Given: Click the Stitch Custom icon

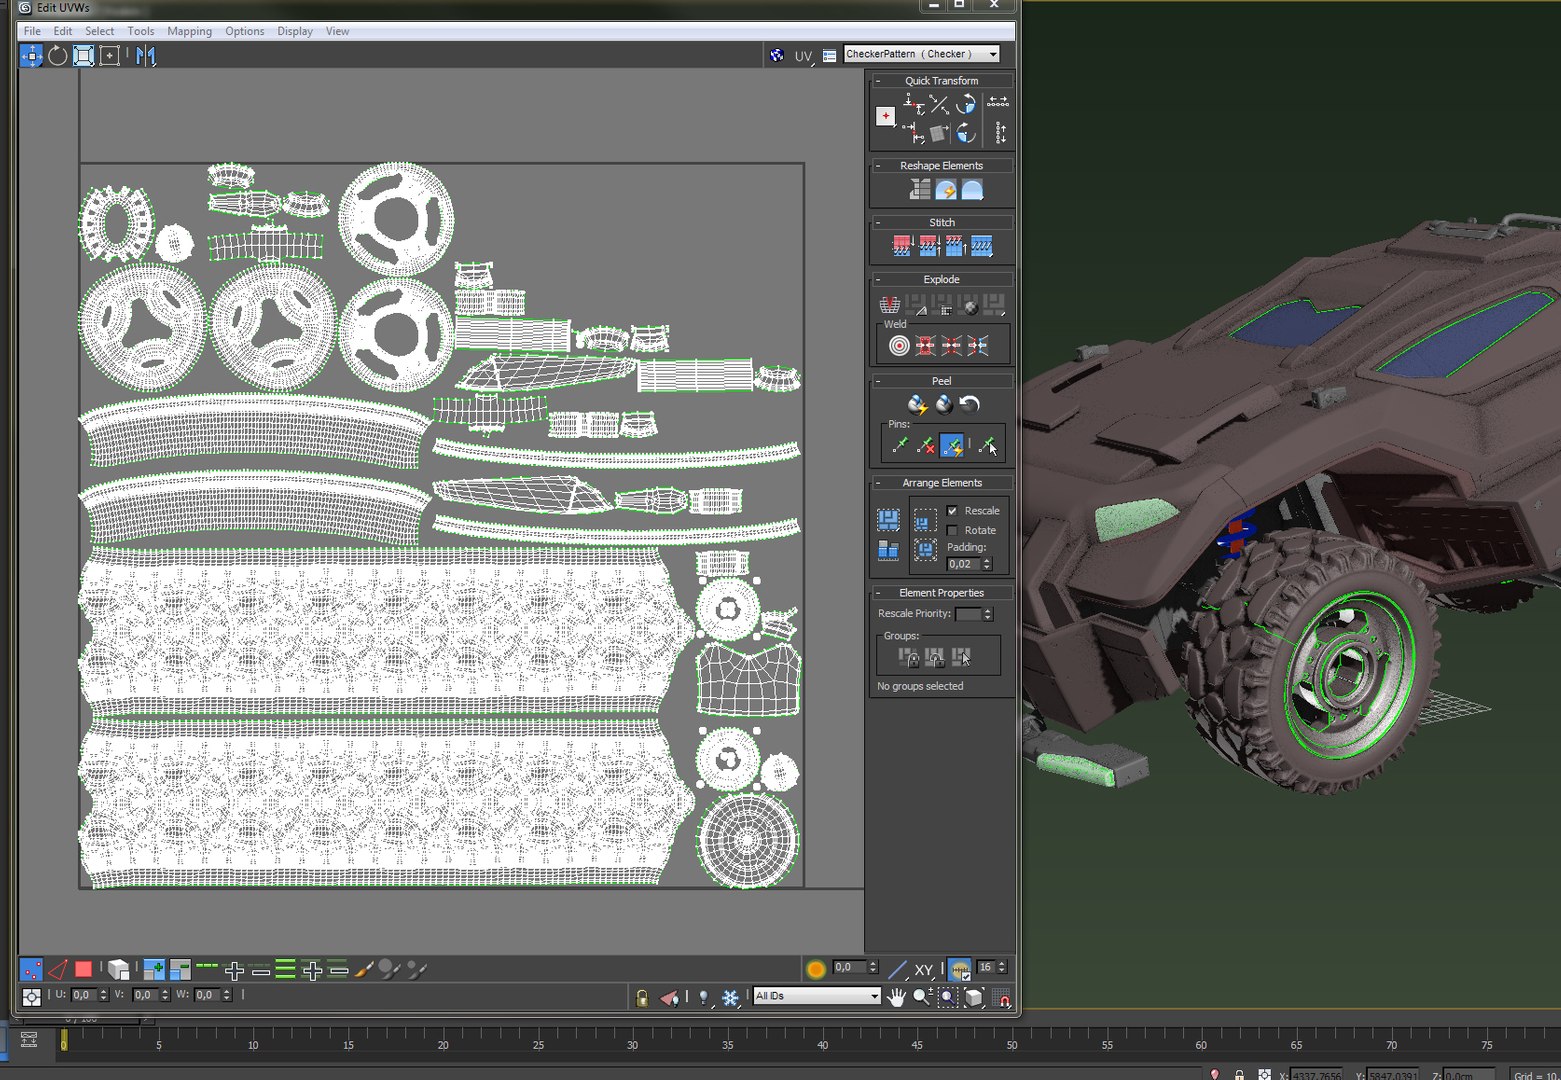Looking at the screenshot, I should click(982, 246).
